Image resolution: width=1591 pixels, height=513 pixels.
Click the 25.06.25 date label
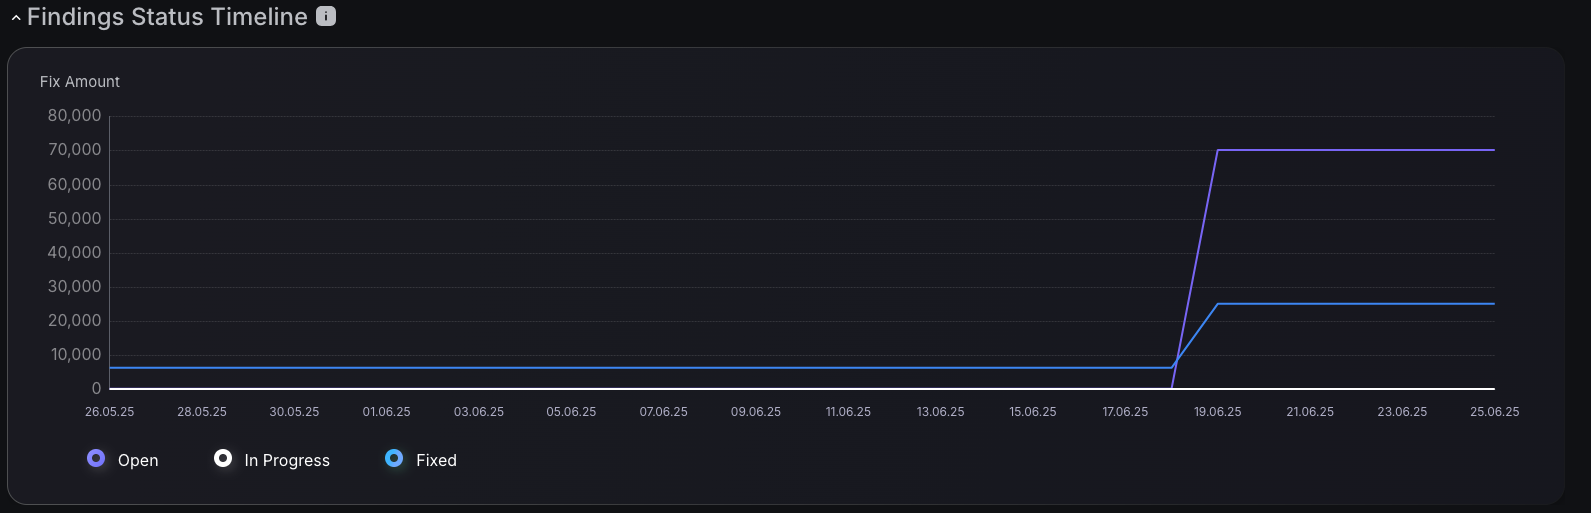click(1495, 412)
